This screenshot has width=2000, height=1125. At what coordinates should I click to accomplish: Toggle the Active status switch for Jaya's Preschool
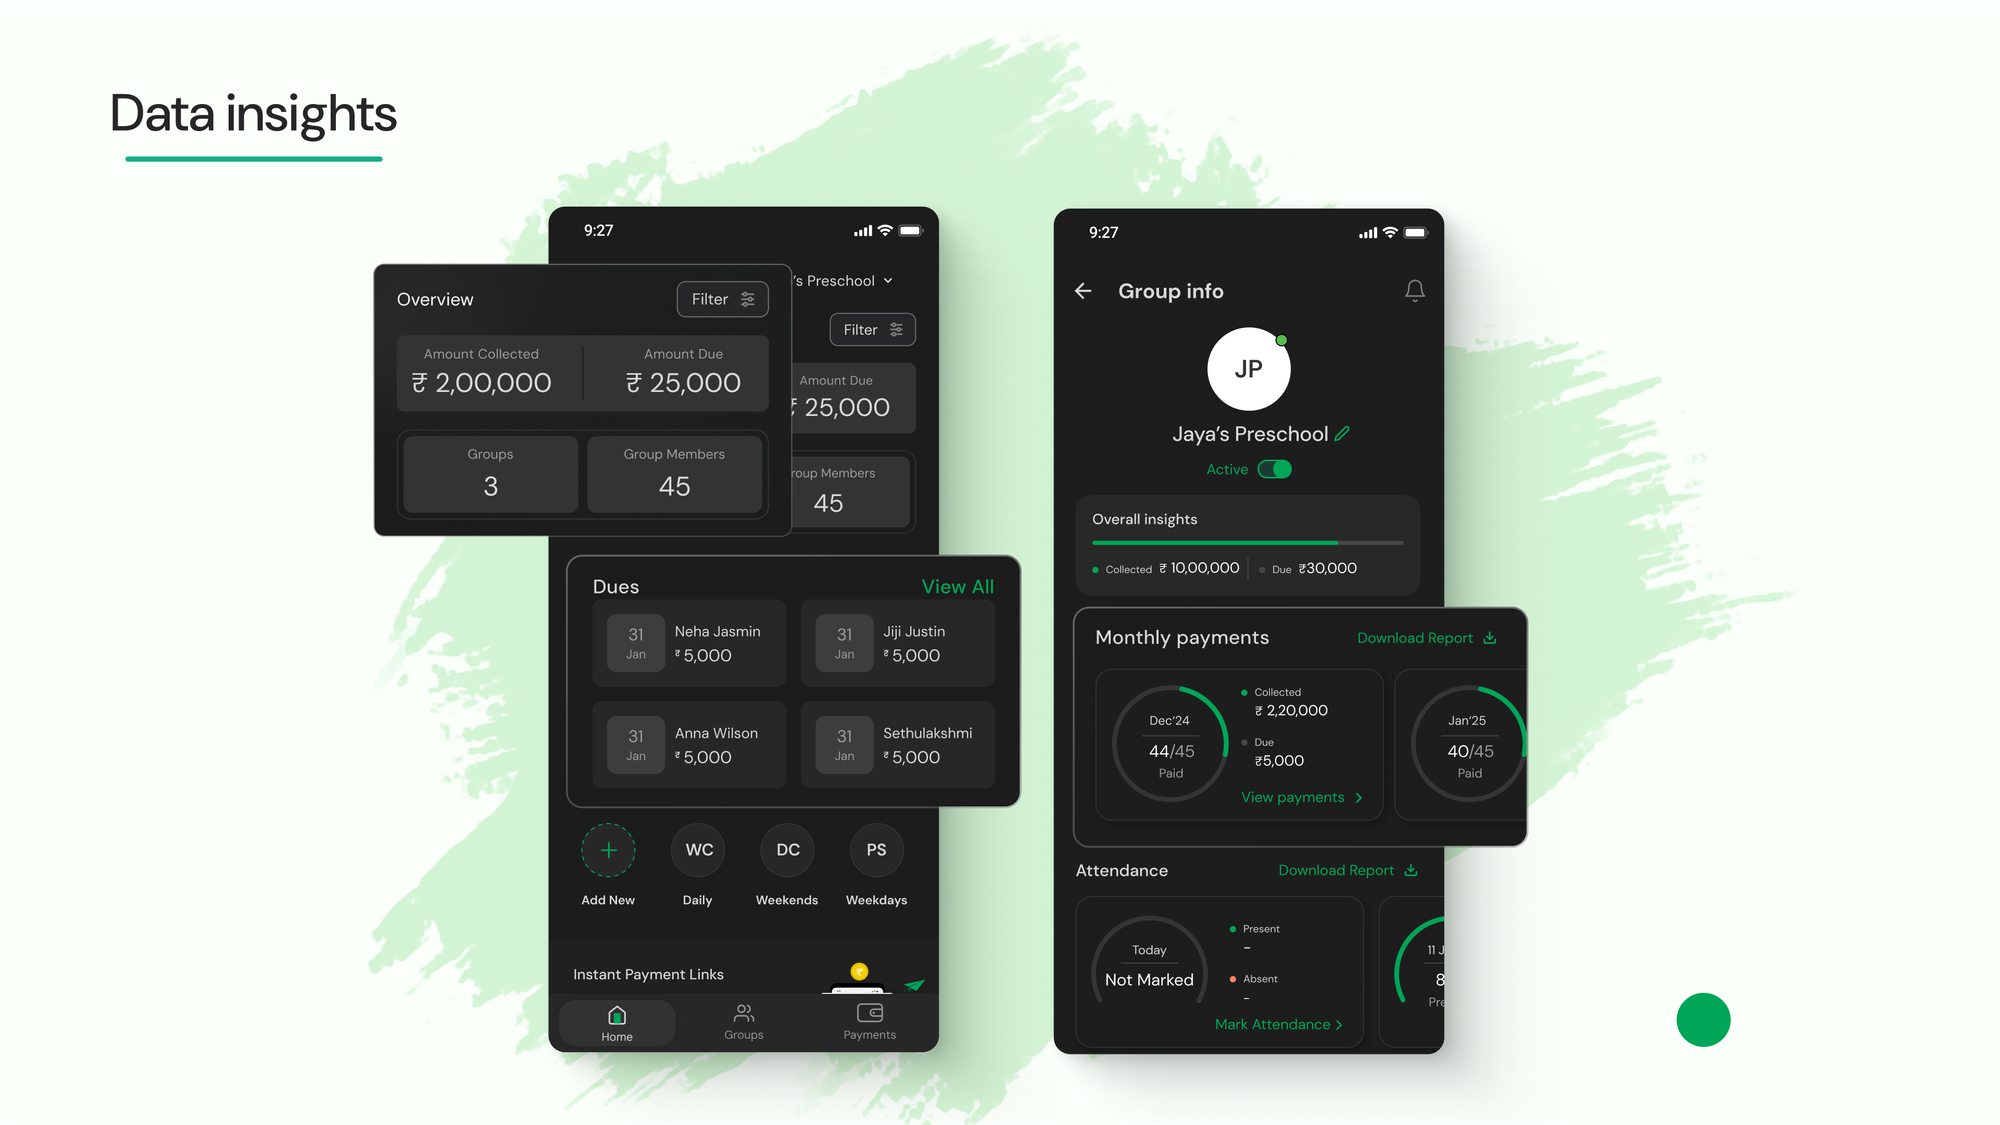[x=1273, y=468]
